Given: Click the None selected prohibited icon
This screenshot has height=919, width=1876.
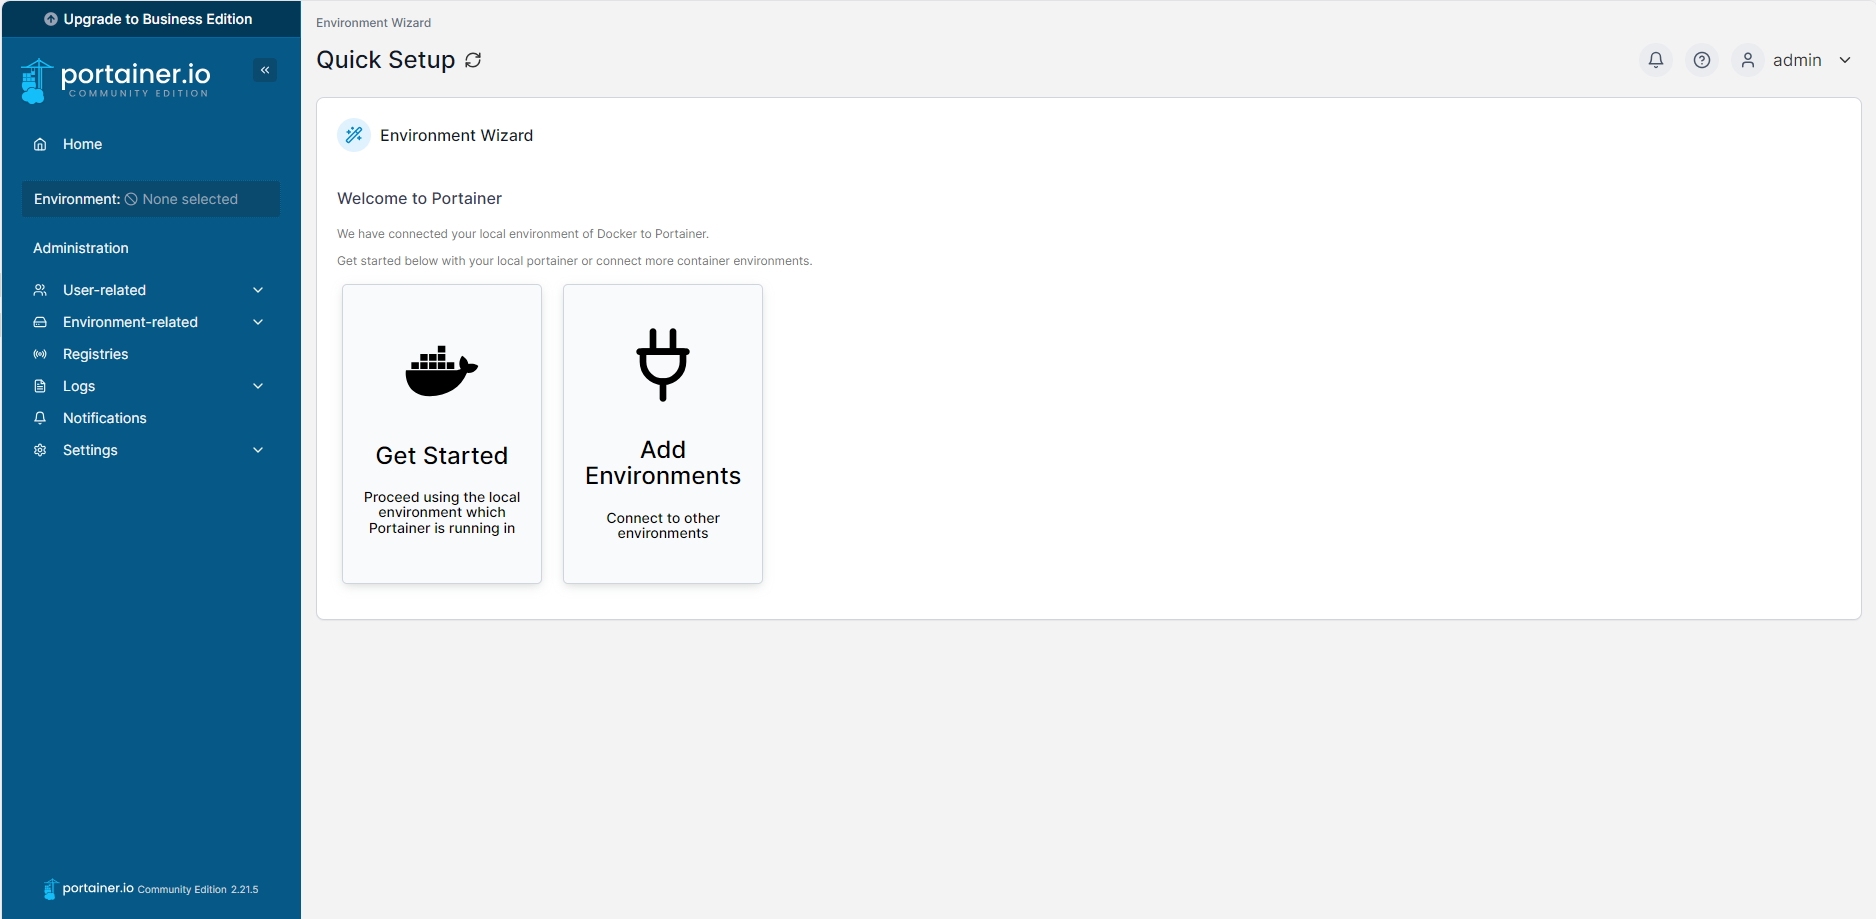Looking at the screenshot, I should [x=131, y=199].
